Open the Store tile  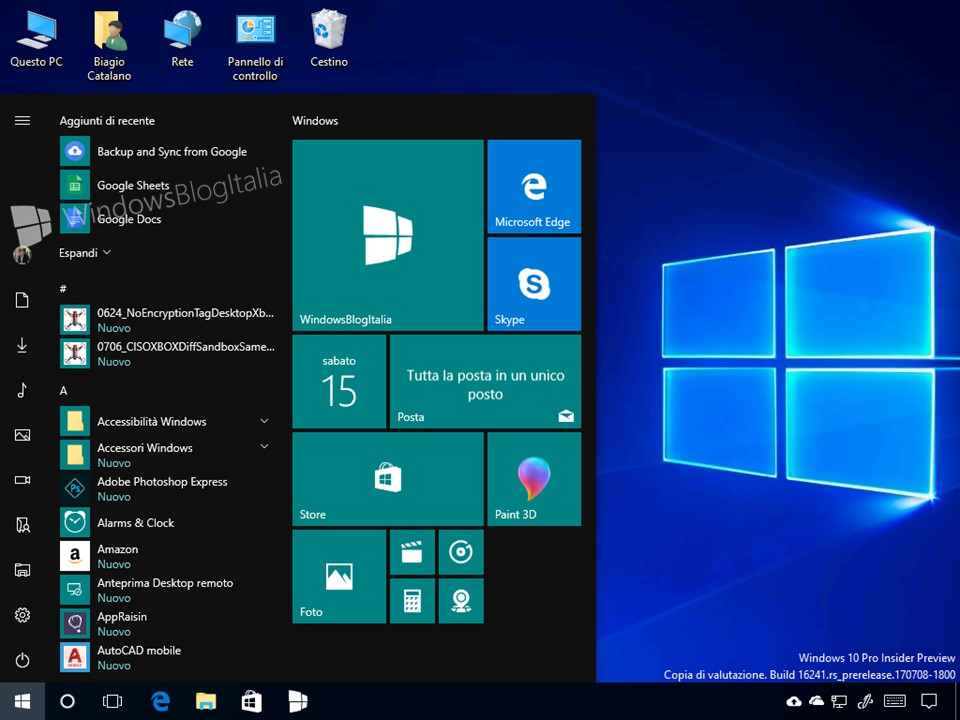coord(388,479)
